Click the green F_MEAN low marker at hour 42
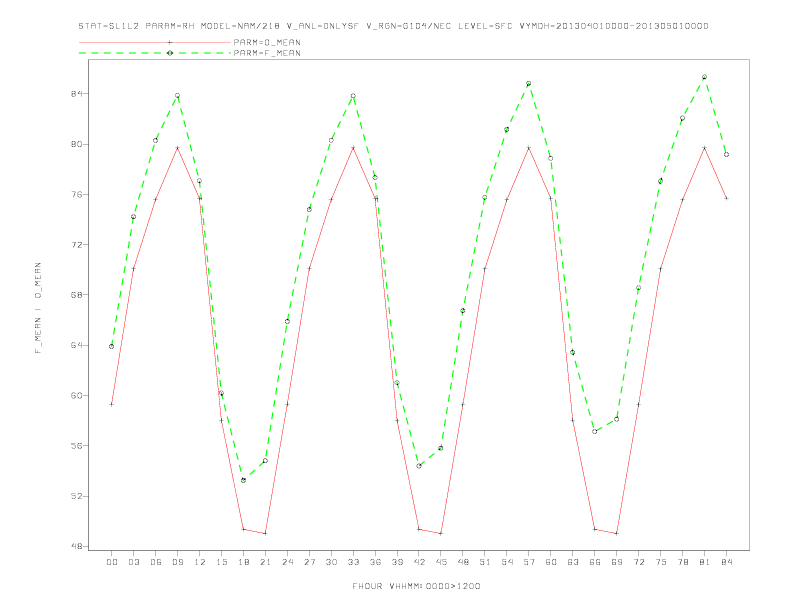Image resolution: width=792 pixels, height=612 pixels. [419, 466]
